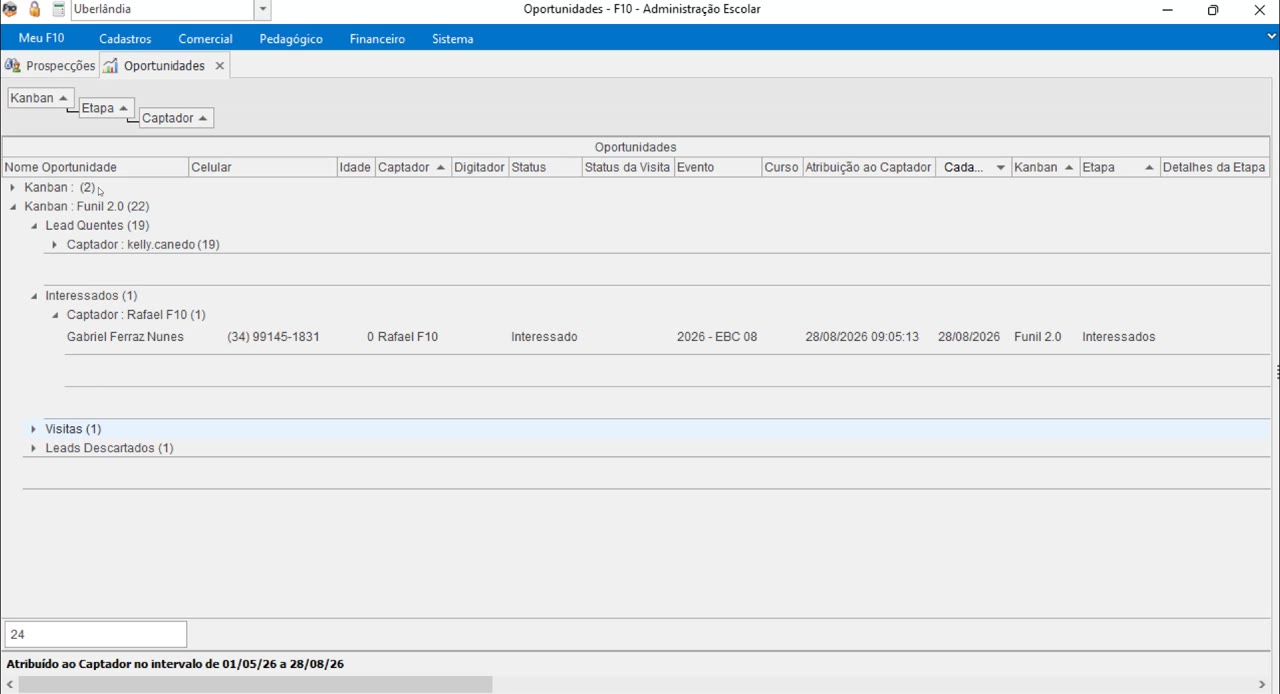Open the Uberlândia unit dropdown arrow
This screenshot has height=694, width=1280.
point(263,10)
